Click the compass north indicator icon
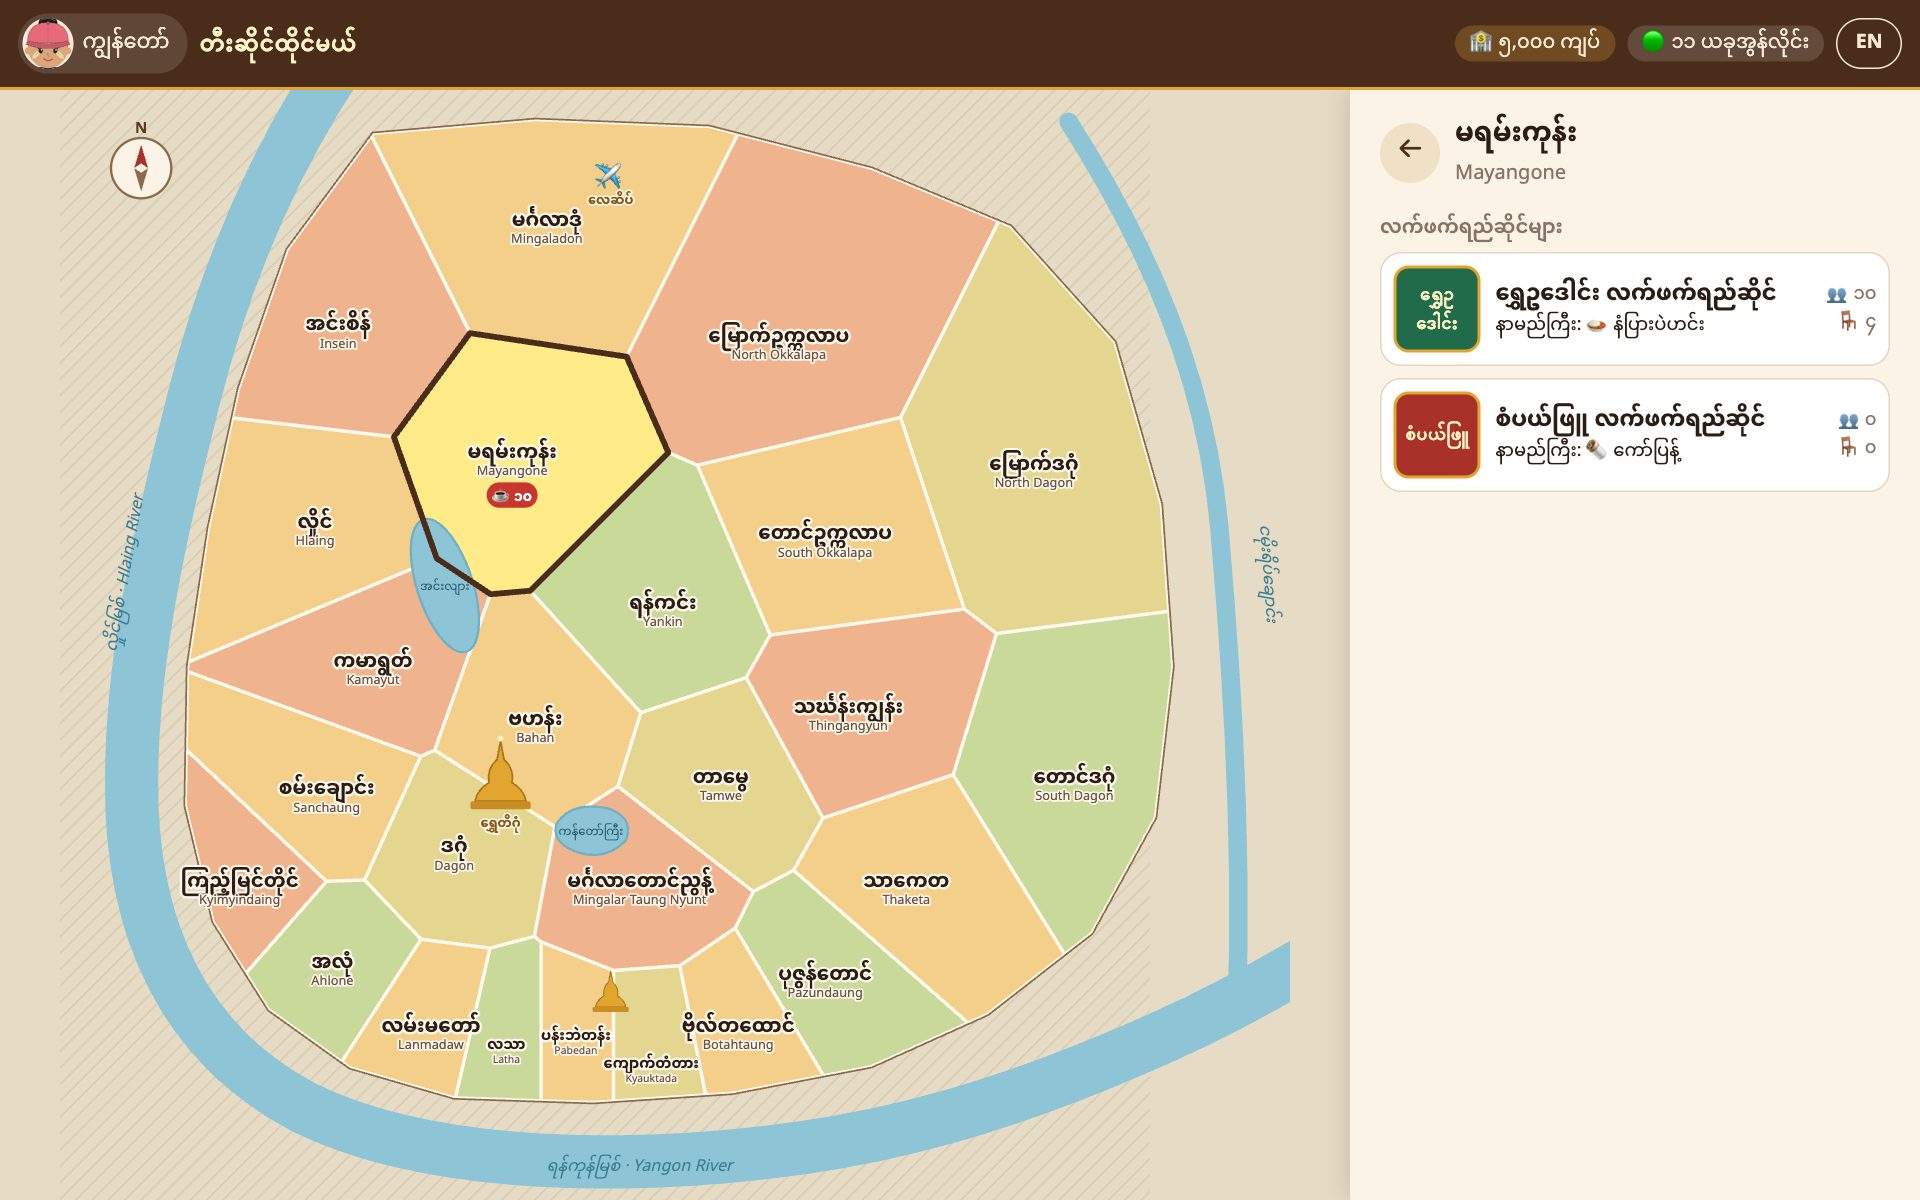 pyautogui.click(x=141, y=167)
